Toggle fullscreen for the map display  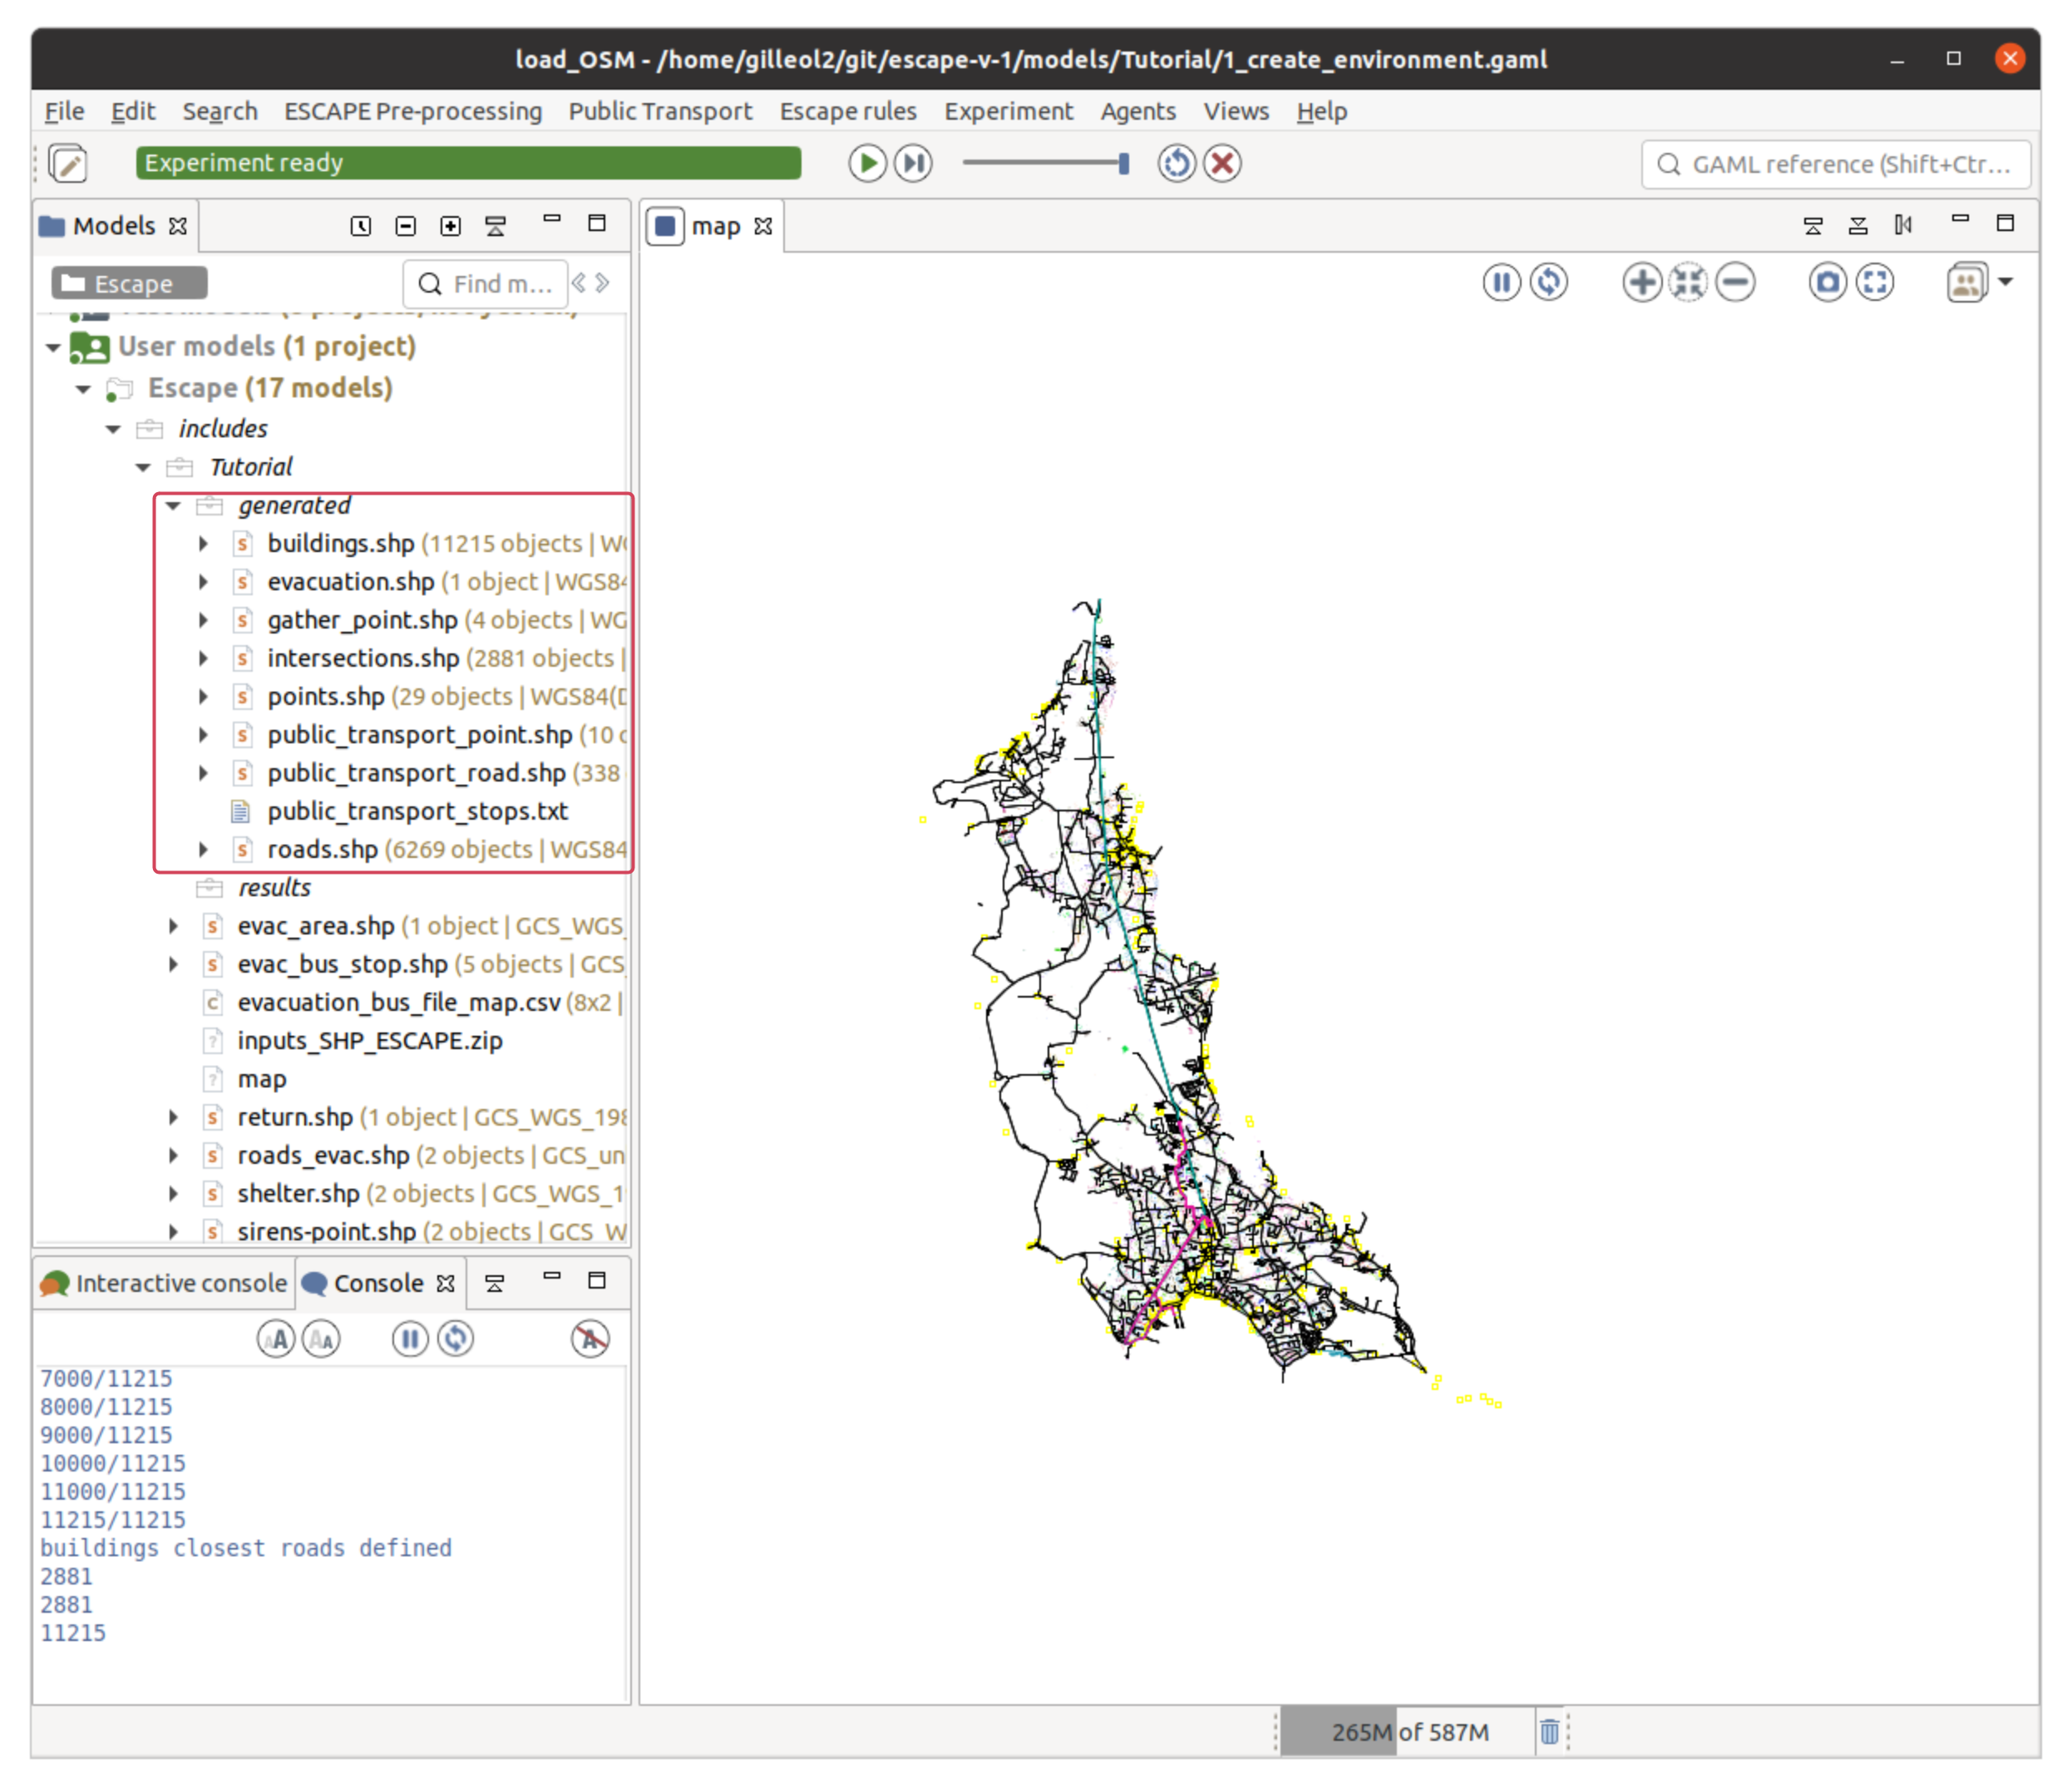click(x=1874, y=282)
